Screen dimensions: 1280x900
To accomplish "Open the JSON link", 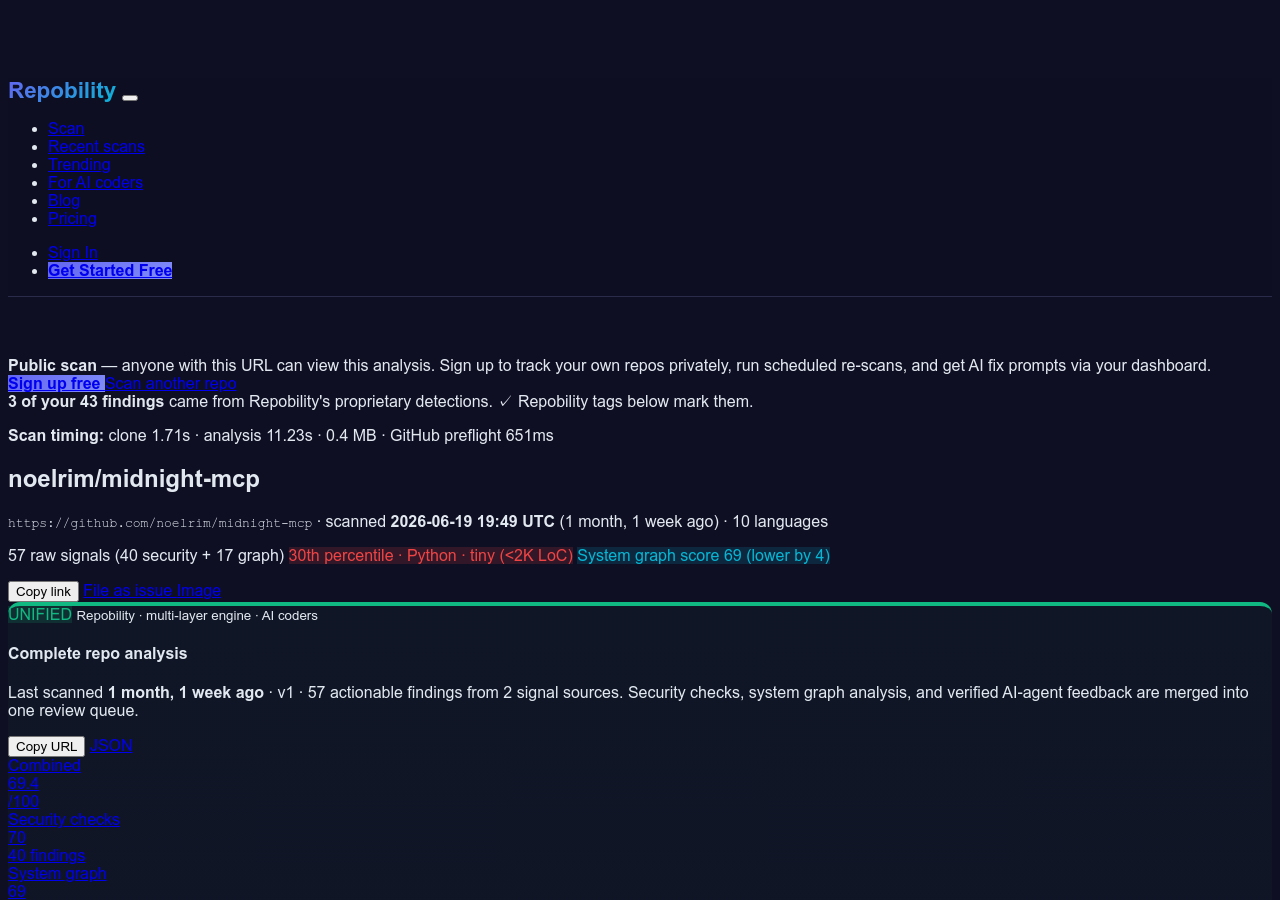I will click(111, 745).
